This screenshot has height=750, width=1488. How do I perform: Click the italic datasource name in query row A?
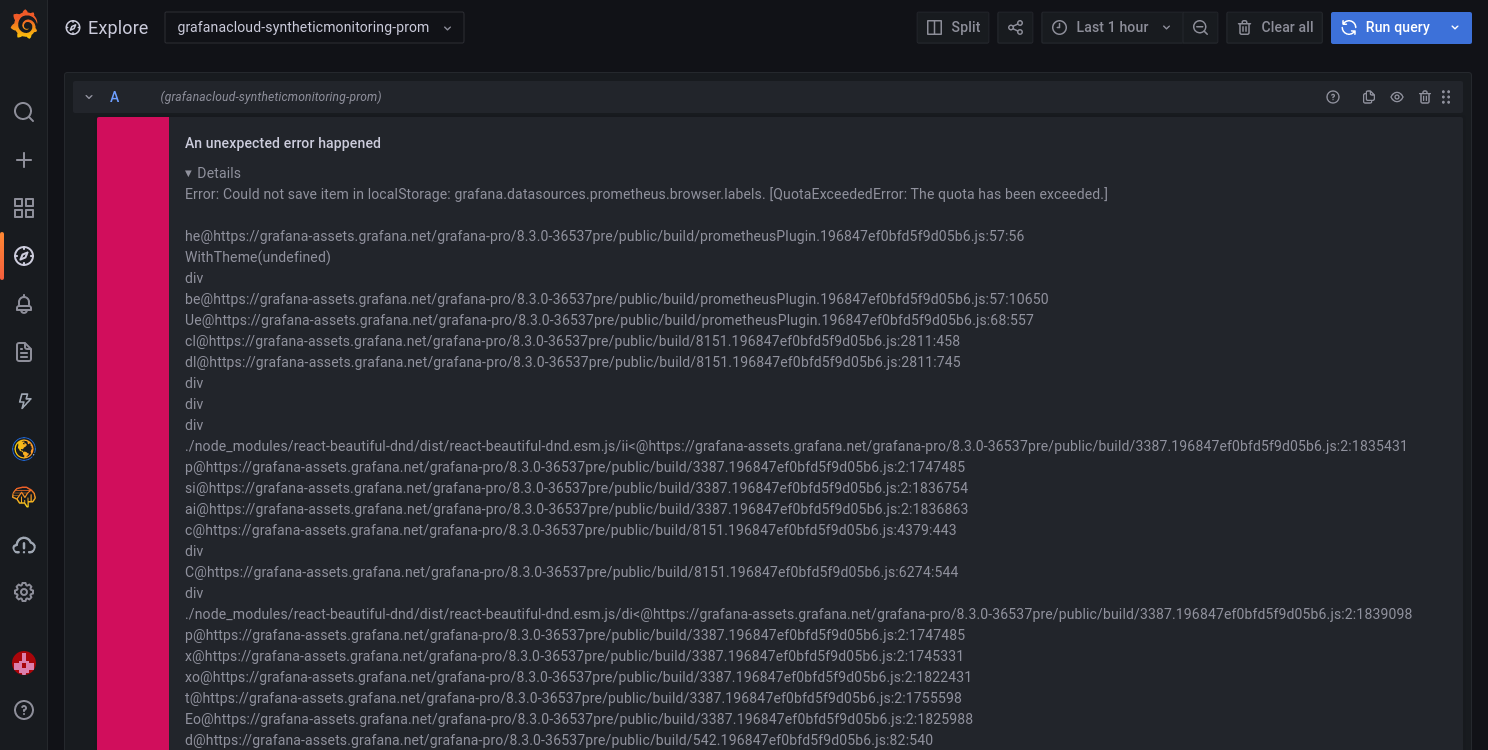tap(271, 97)
